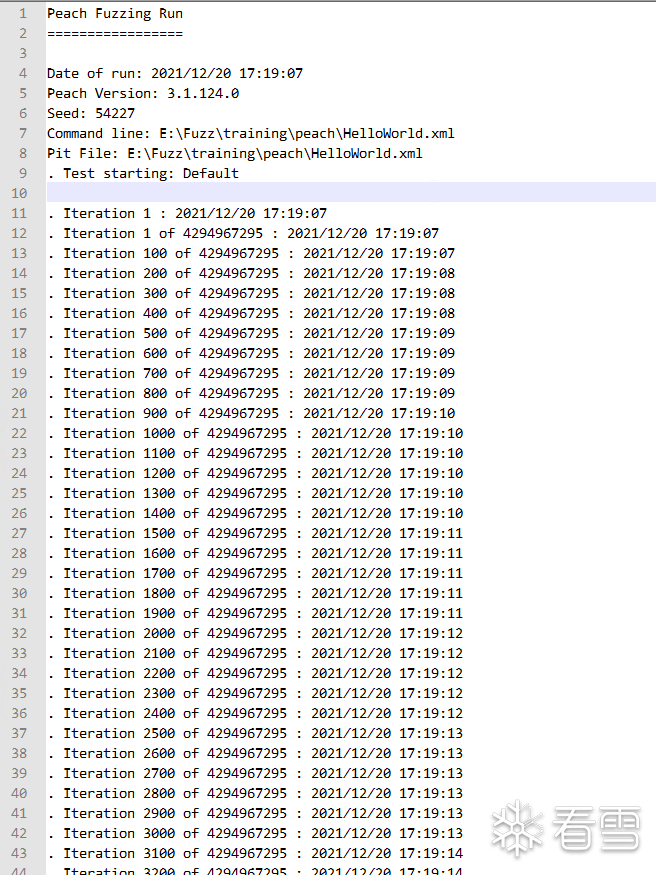This screenshot has height=875, width=656.
Task: Place cursor on the highlighted empty line 10
Action: 351,193
